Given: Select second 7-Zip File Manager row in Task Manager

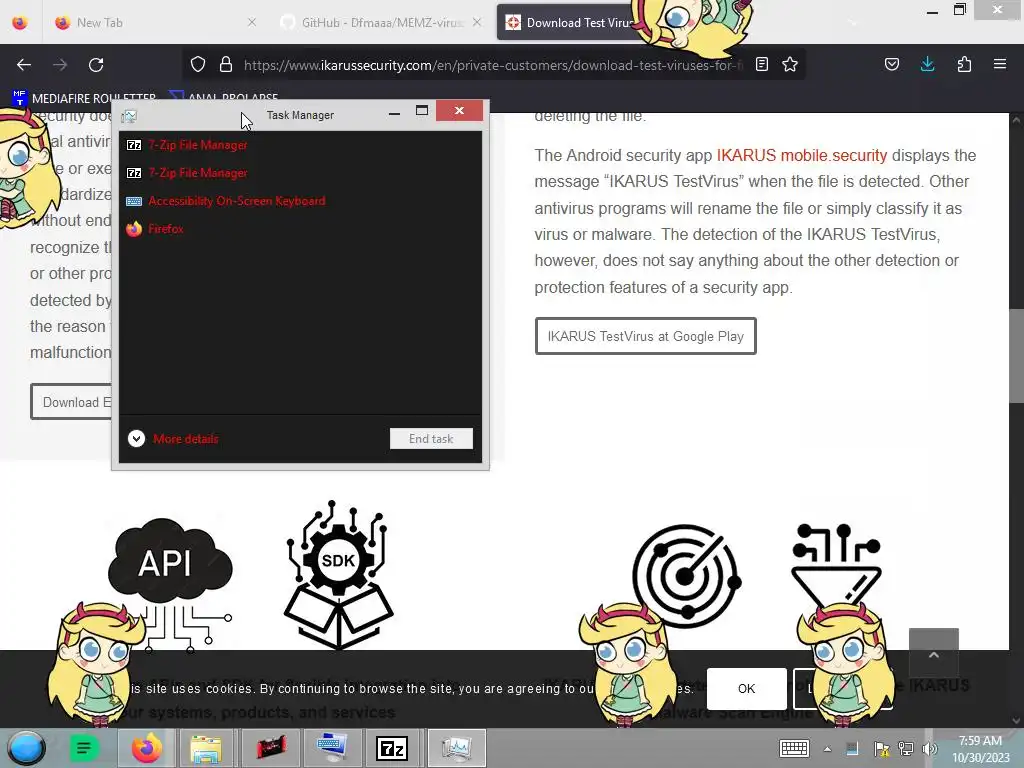Looking at the screenshot, I should (300, 173).
